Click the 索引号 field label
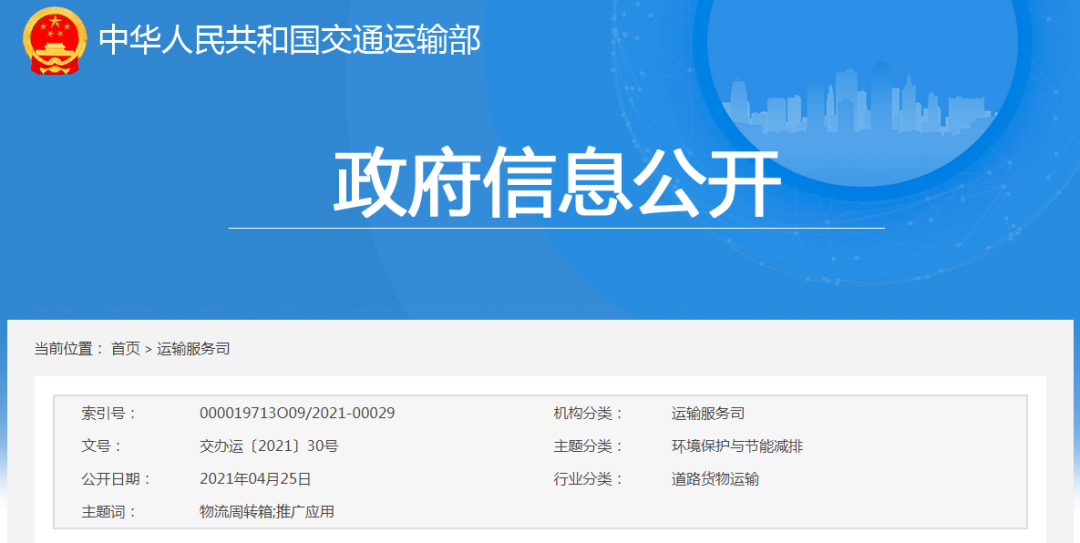 (108, 413)
